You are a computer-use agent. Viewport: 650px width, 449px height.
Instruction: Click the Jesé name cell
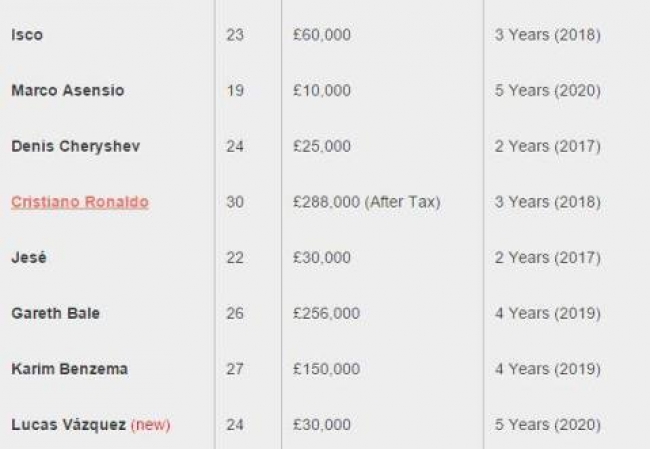click(29, 257)
